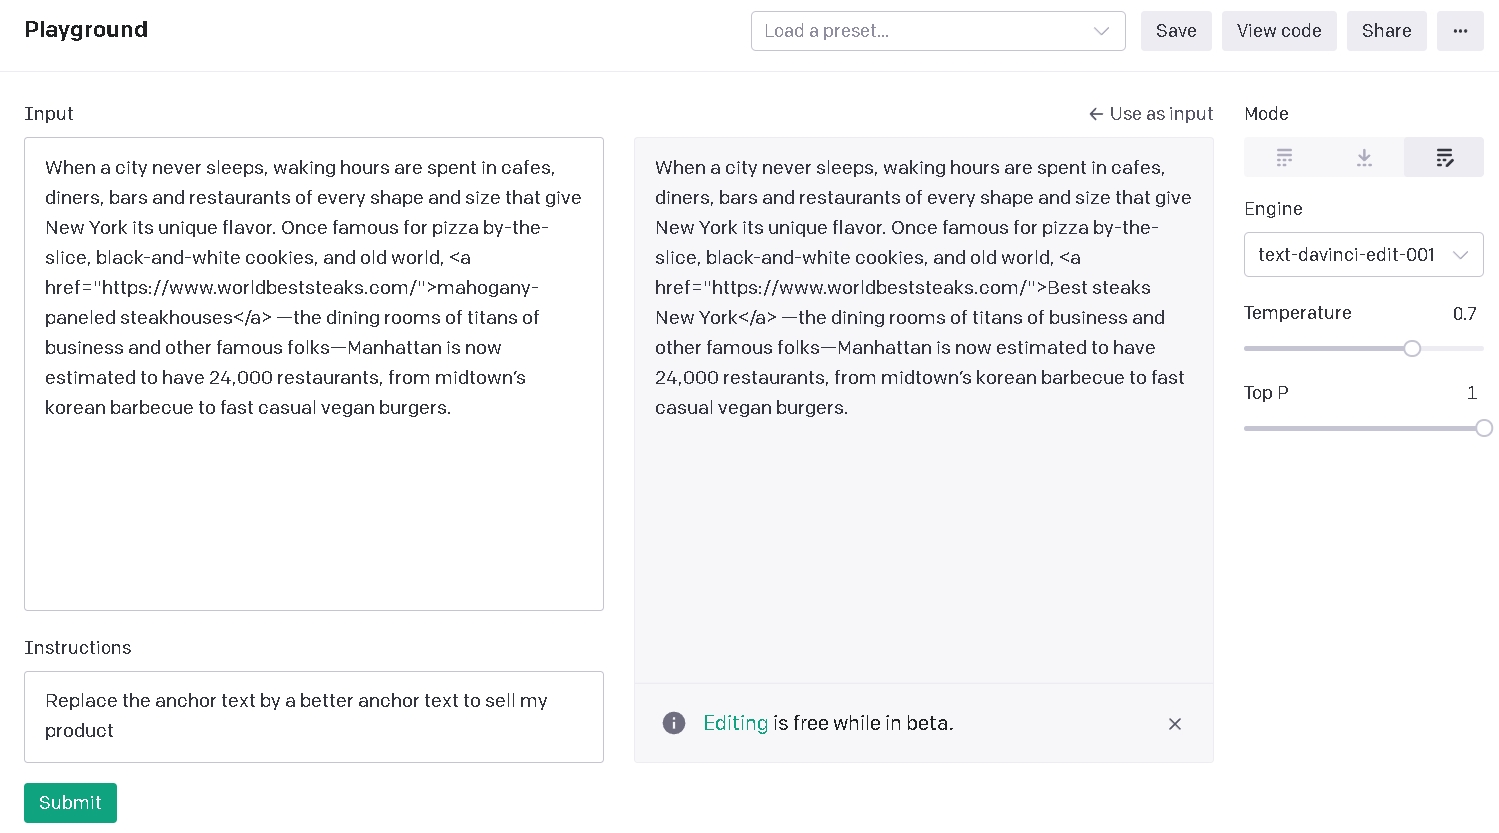Screen dimensions: 1499x833
Task: Focus the Input text area
Action: pyautogui.click(x=313, y=500)
